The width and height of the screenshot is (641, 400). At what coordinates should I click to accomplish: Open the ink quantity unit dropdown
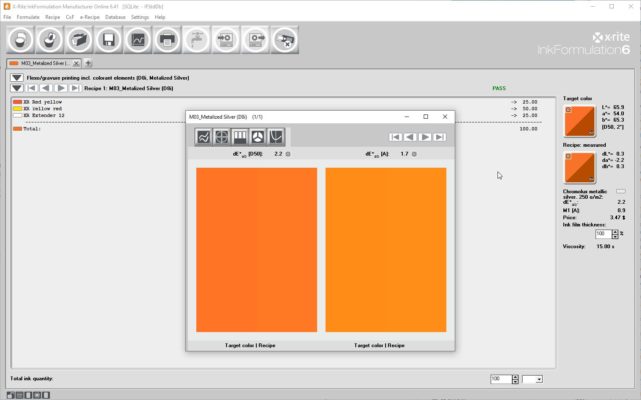533,379
